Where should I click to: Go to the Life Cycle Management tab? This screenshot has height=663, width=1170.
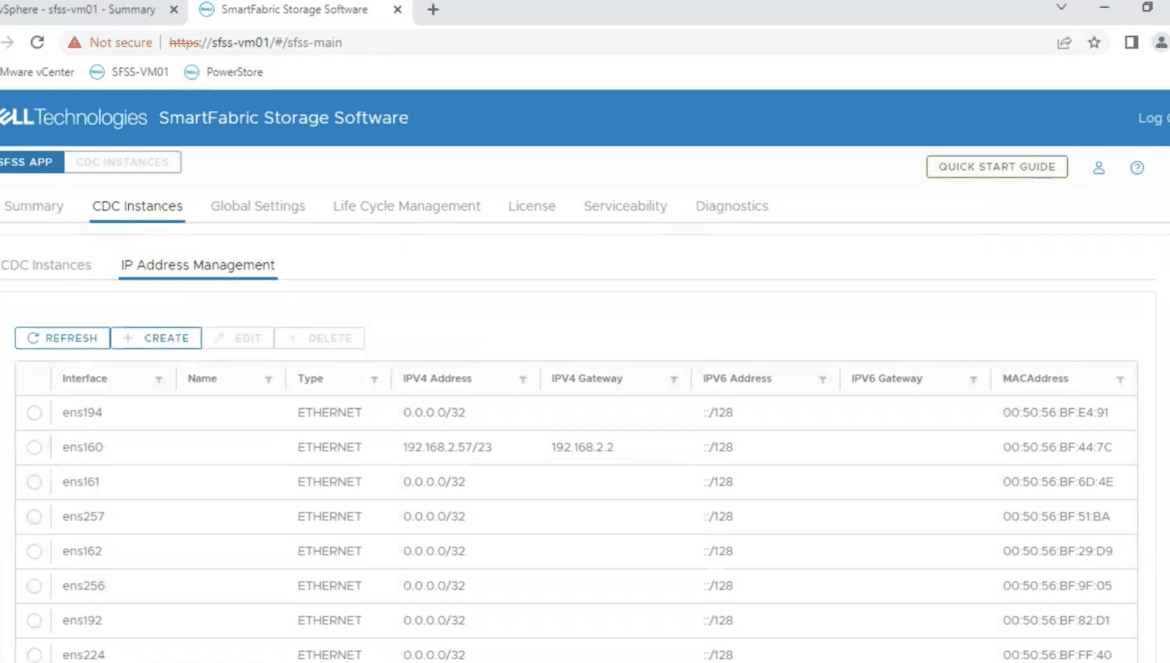[407, 207]
